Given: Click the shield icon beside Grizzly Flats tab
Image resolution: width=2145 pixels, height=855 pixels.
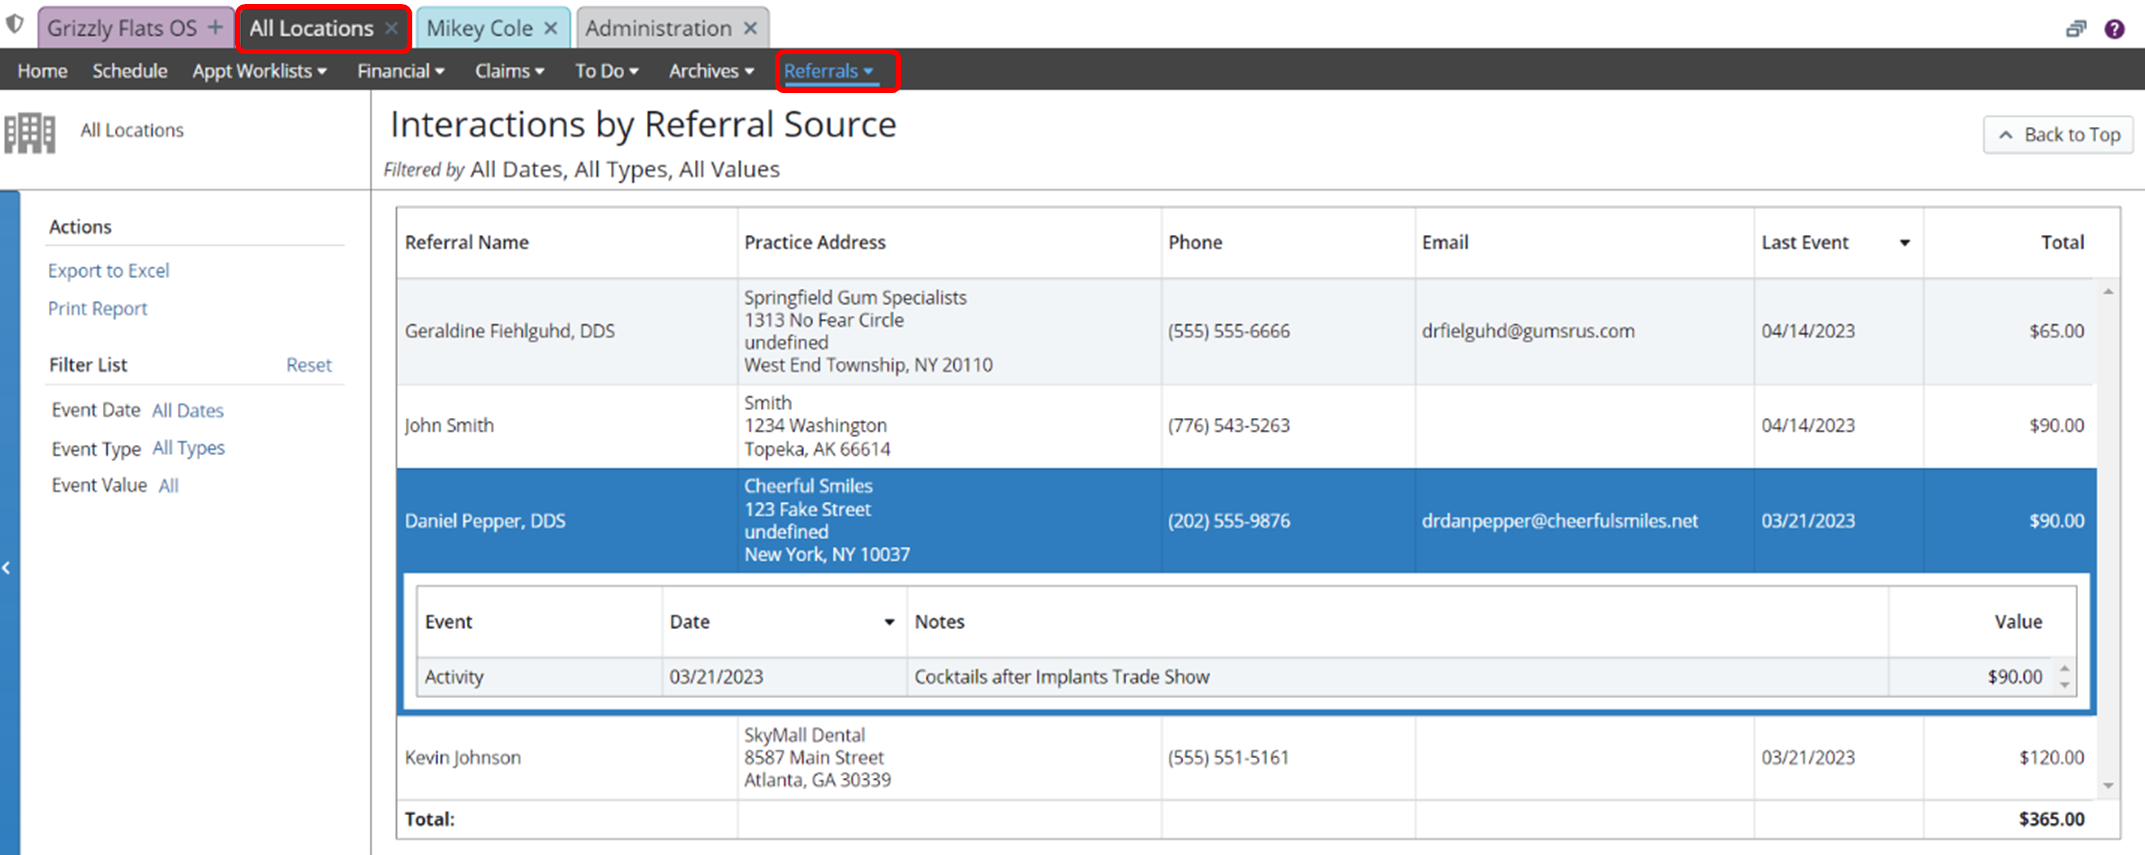Looking at the screenshot, I should click(14, 24).
